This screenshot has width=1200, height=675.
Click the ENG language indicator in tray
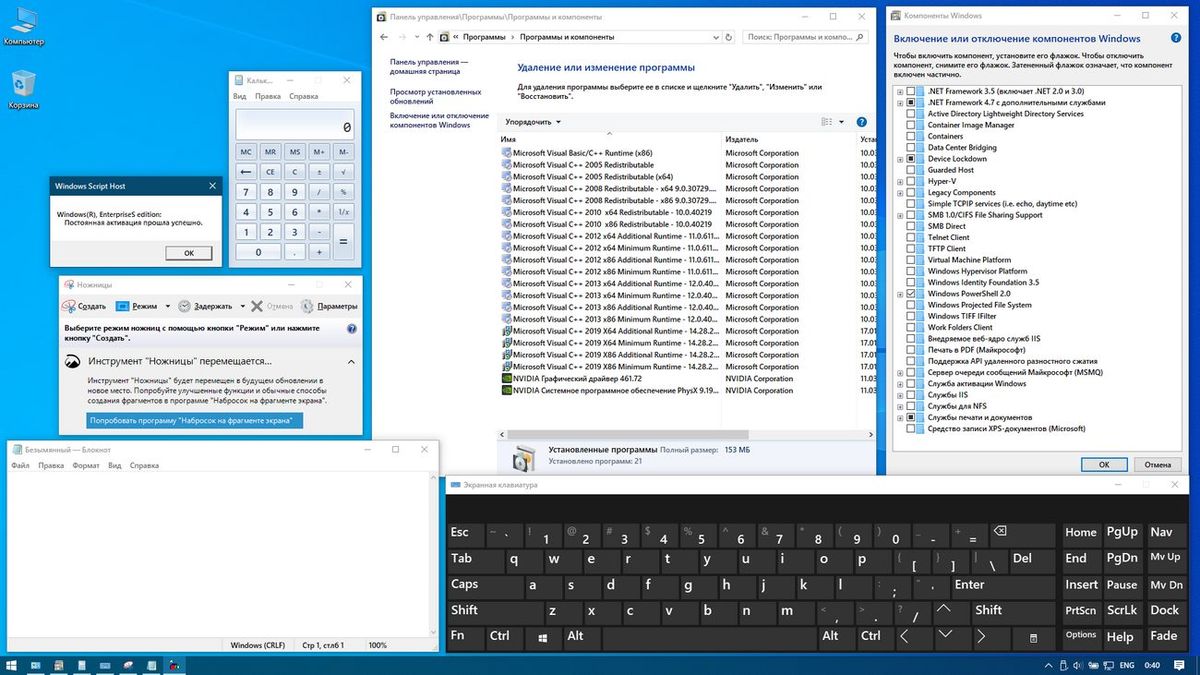pos(1125,664)
